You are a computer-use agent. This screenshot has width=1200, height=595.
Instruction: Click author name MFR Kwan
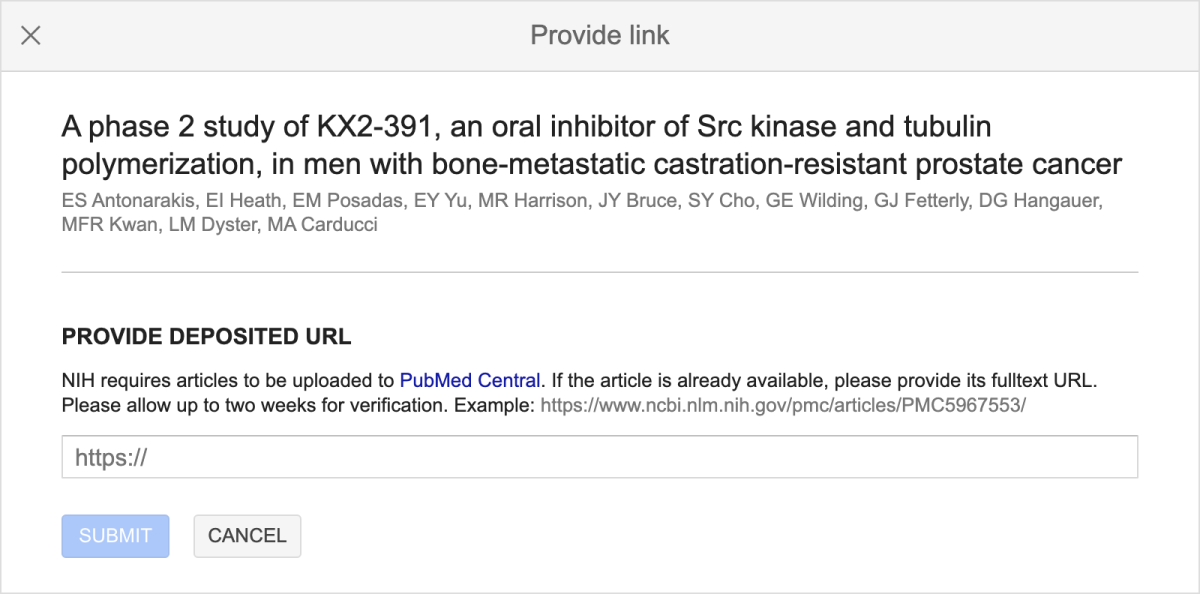tap(109, 225)
